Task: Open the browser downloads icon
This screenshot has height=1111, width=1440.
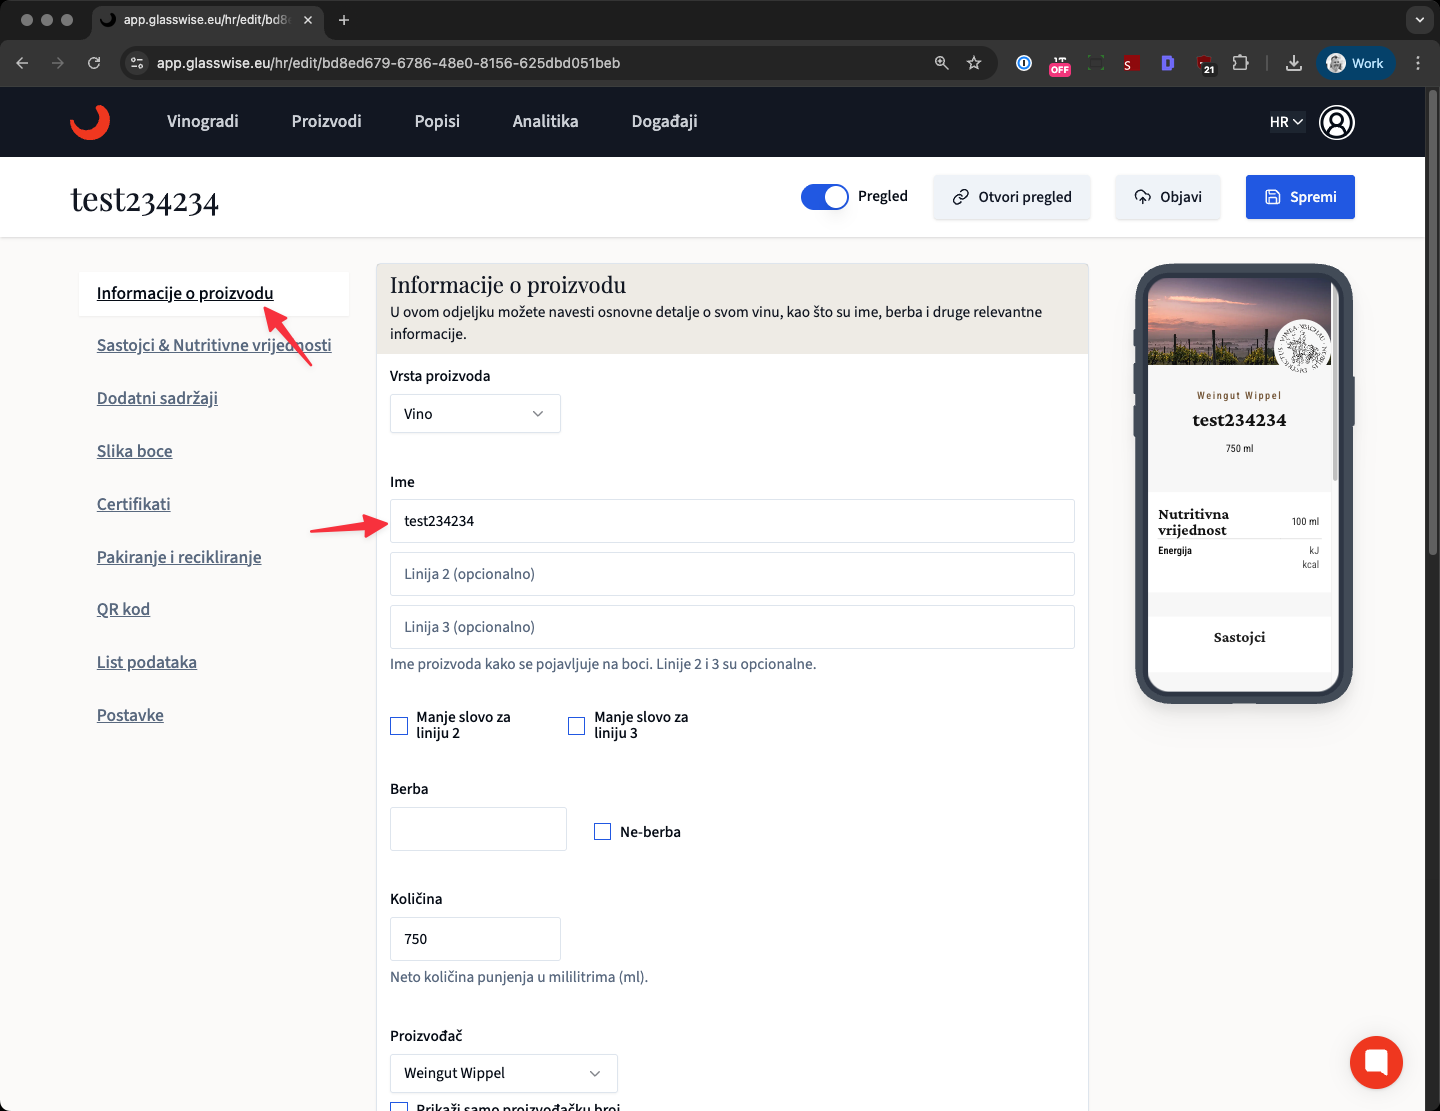Action: click(1294, 63)
